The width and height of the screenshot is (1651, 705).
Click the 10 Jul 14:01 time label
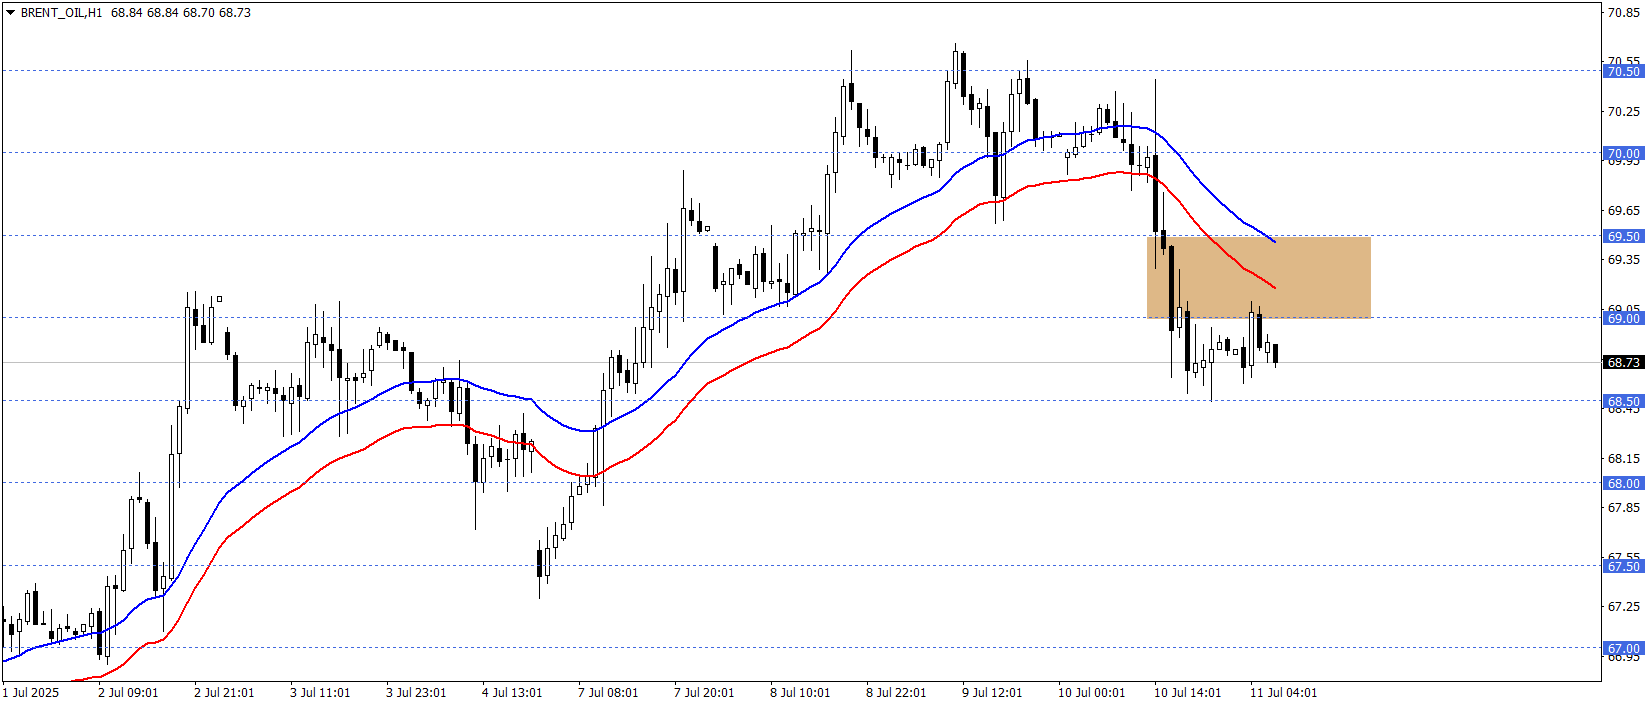click(1187, 692)
